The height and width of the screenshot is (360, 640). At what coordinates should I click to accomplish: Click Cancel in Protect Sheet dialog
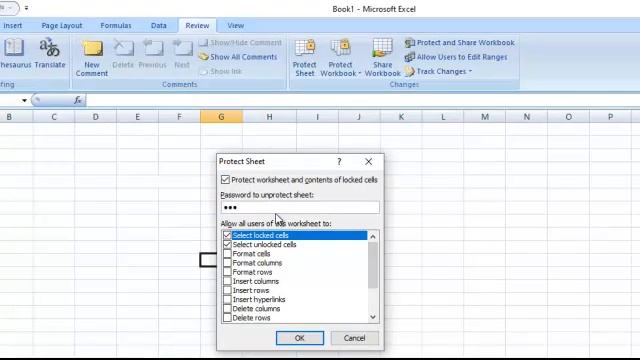pos(354,338)
